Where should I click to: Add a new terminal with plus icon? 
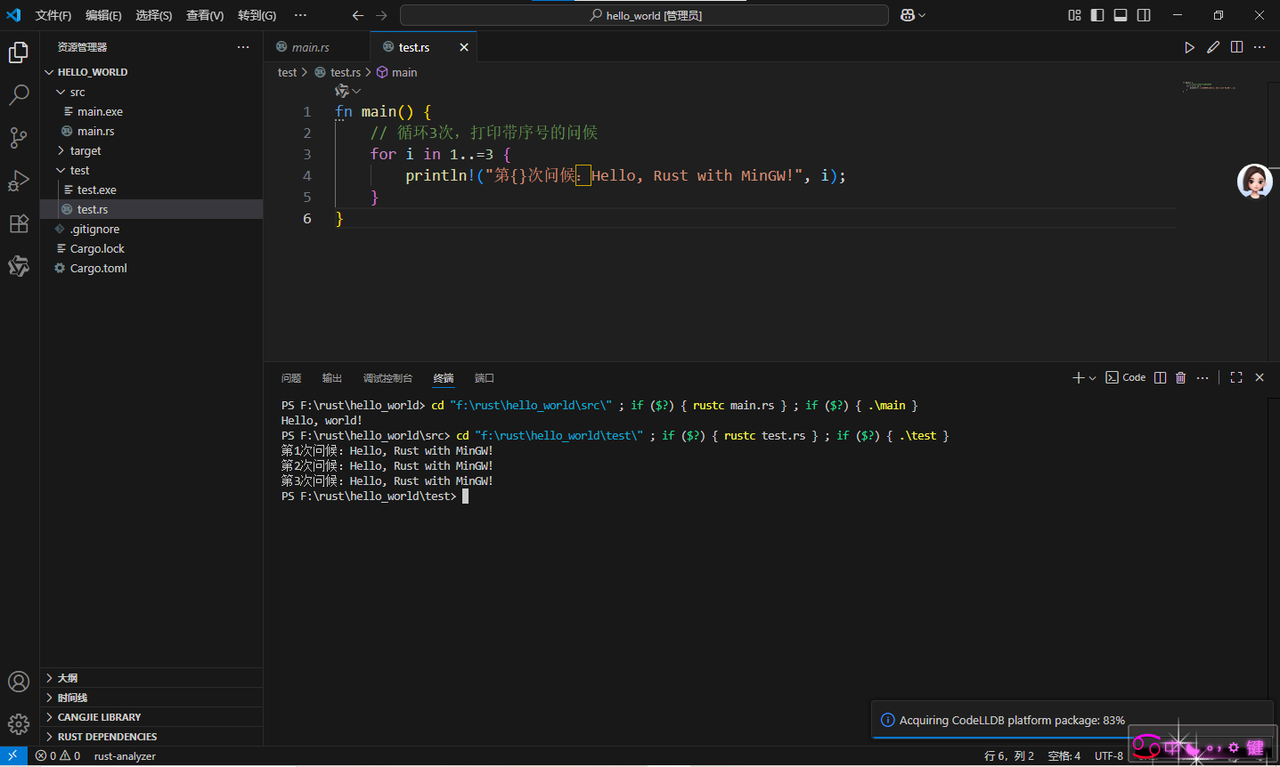point(1078,378)
